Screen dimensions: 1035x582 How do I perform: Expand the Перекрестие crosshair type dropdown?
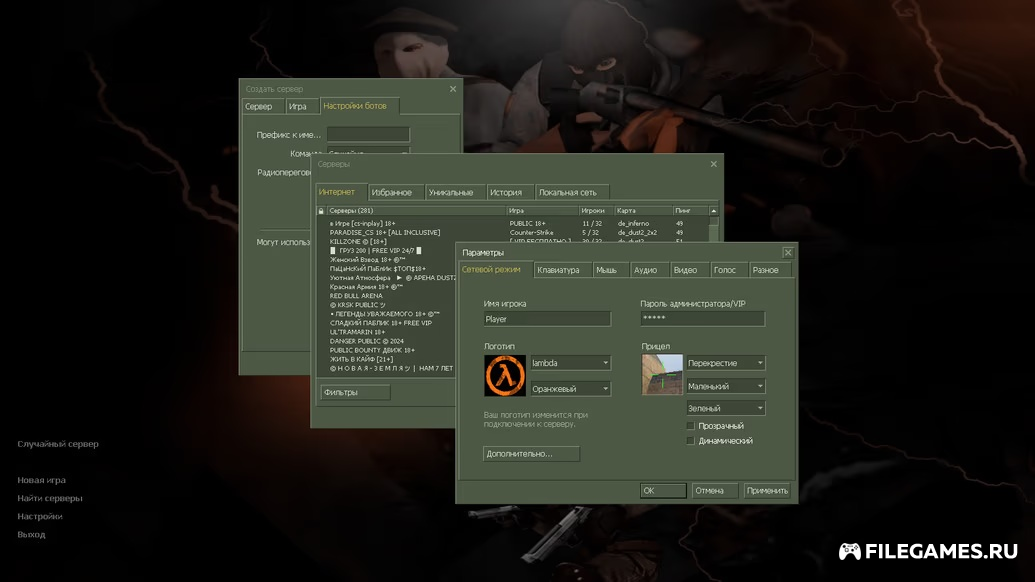click(725, 363)
